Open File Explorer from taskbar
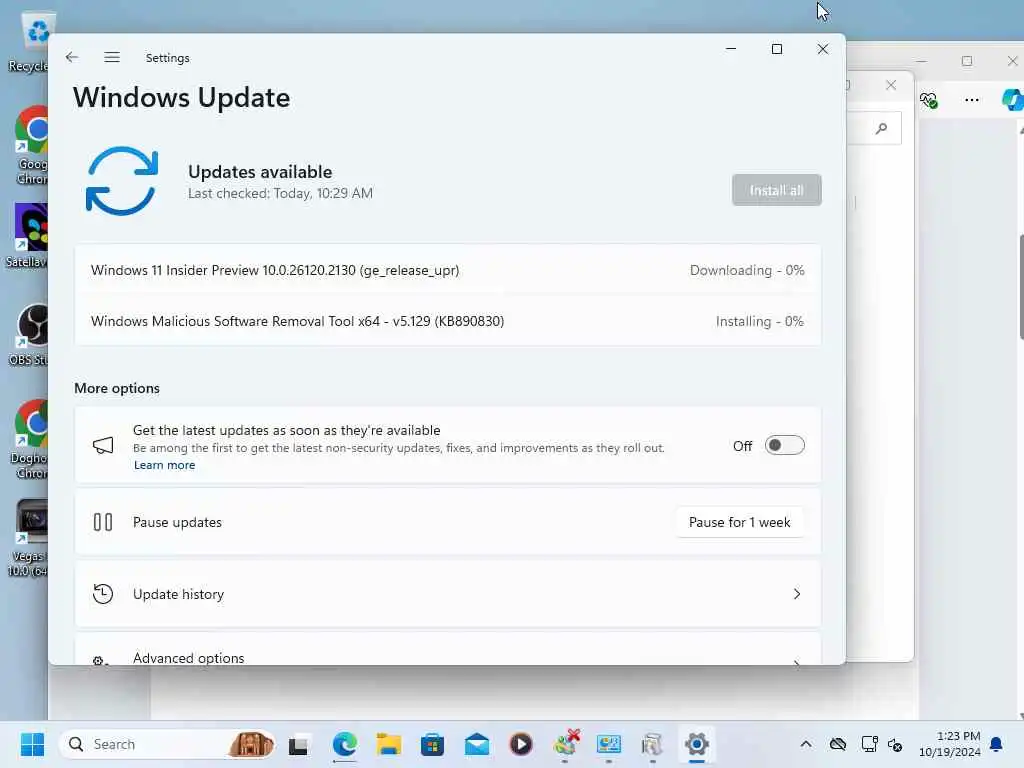 (x=389, y=744)
